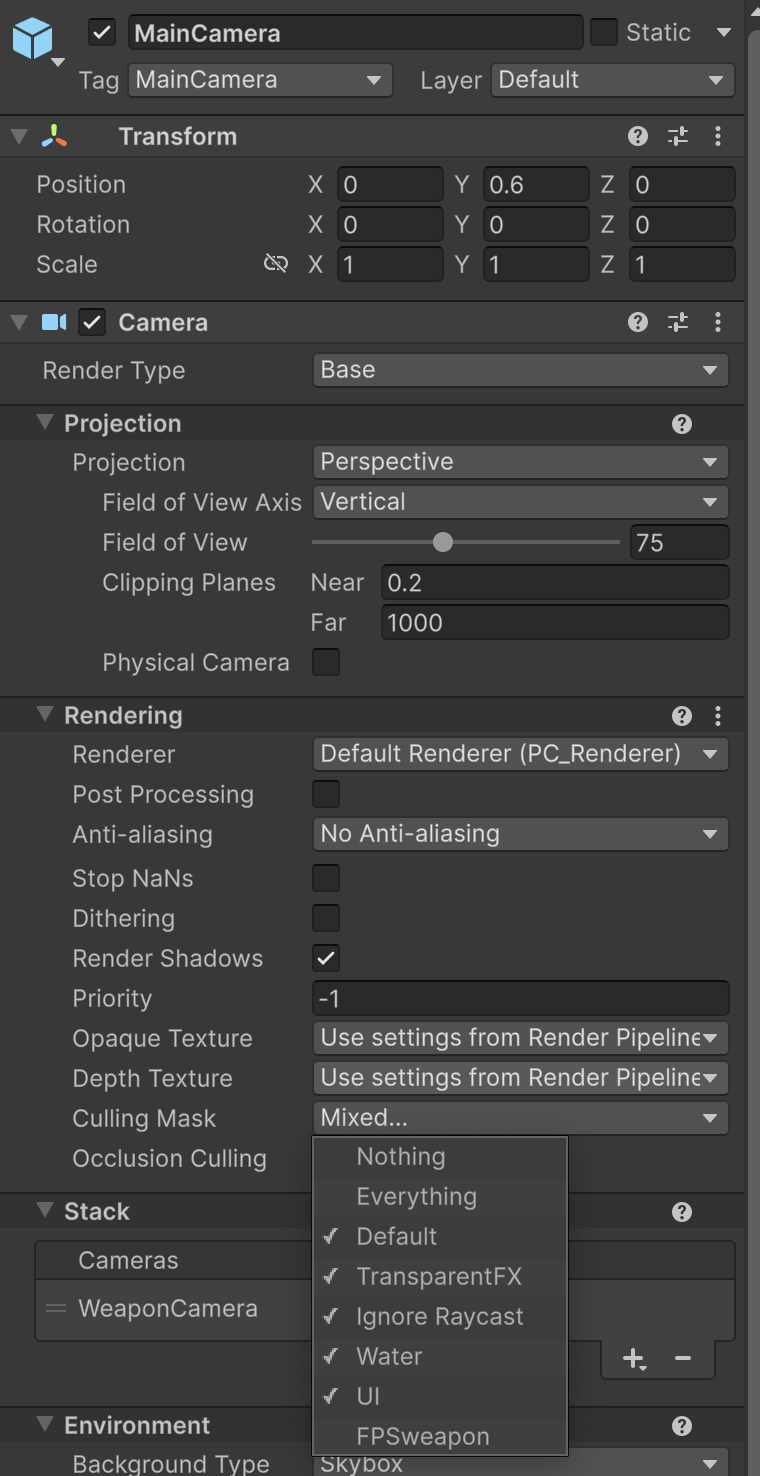Remove camera with minus icon in Stack

point(683,1358)
